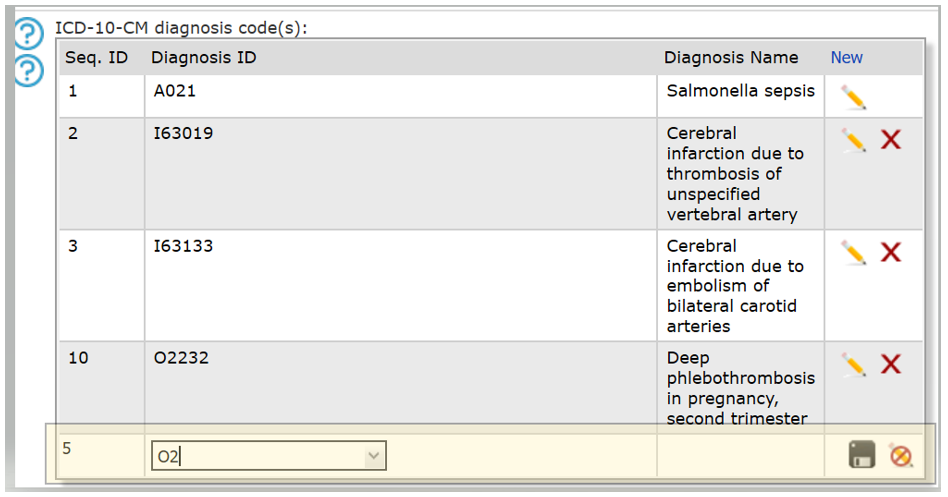948x497 pixels.
Task: Select the Diagnosis ID column header
Action: coord(204,57)
